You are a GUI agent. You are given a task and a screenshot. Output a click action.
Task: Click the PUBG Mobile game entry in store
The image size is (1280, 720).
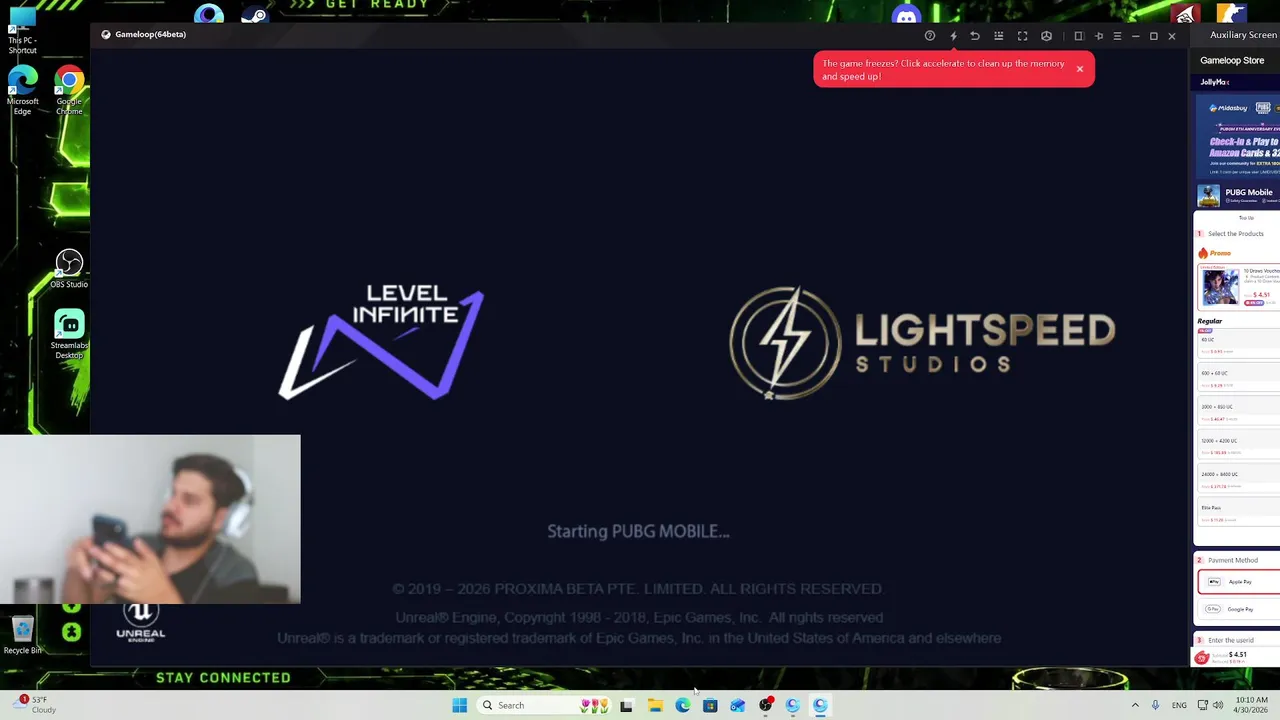[1237, 195]
